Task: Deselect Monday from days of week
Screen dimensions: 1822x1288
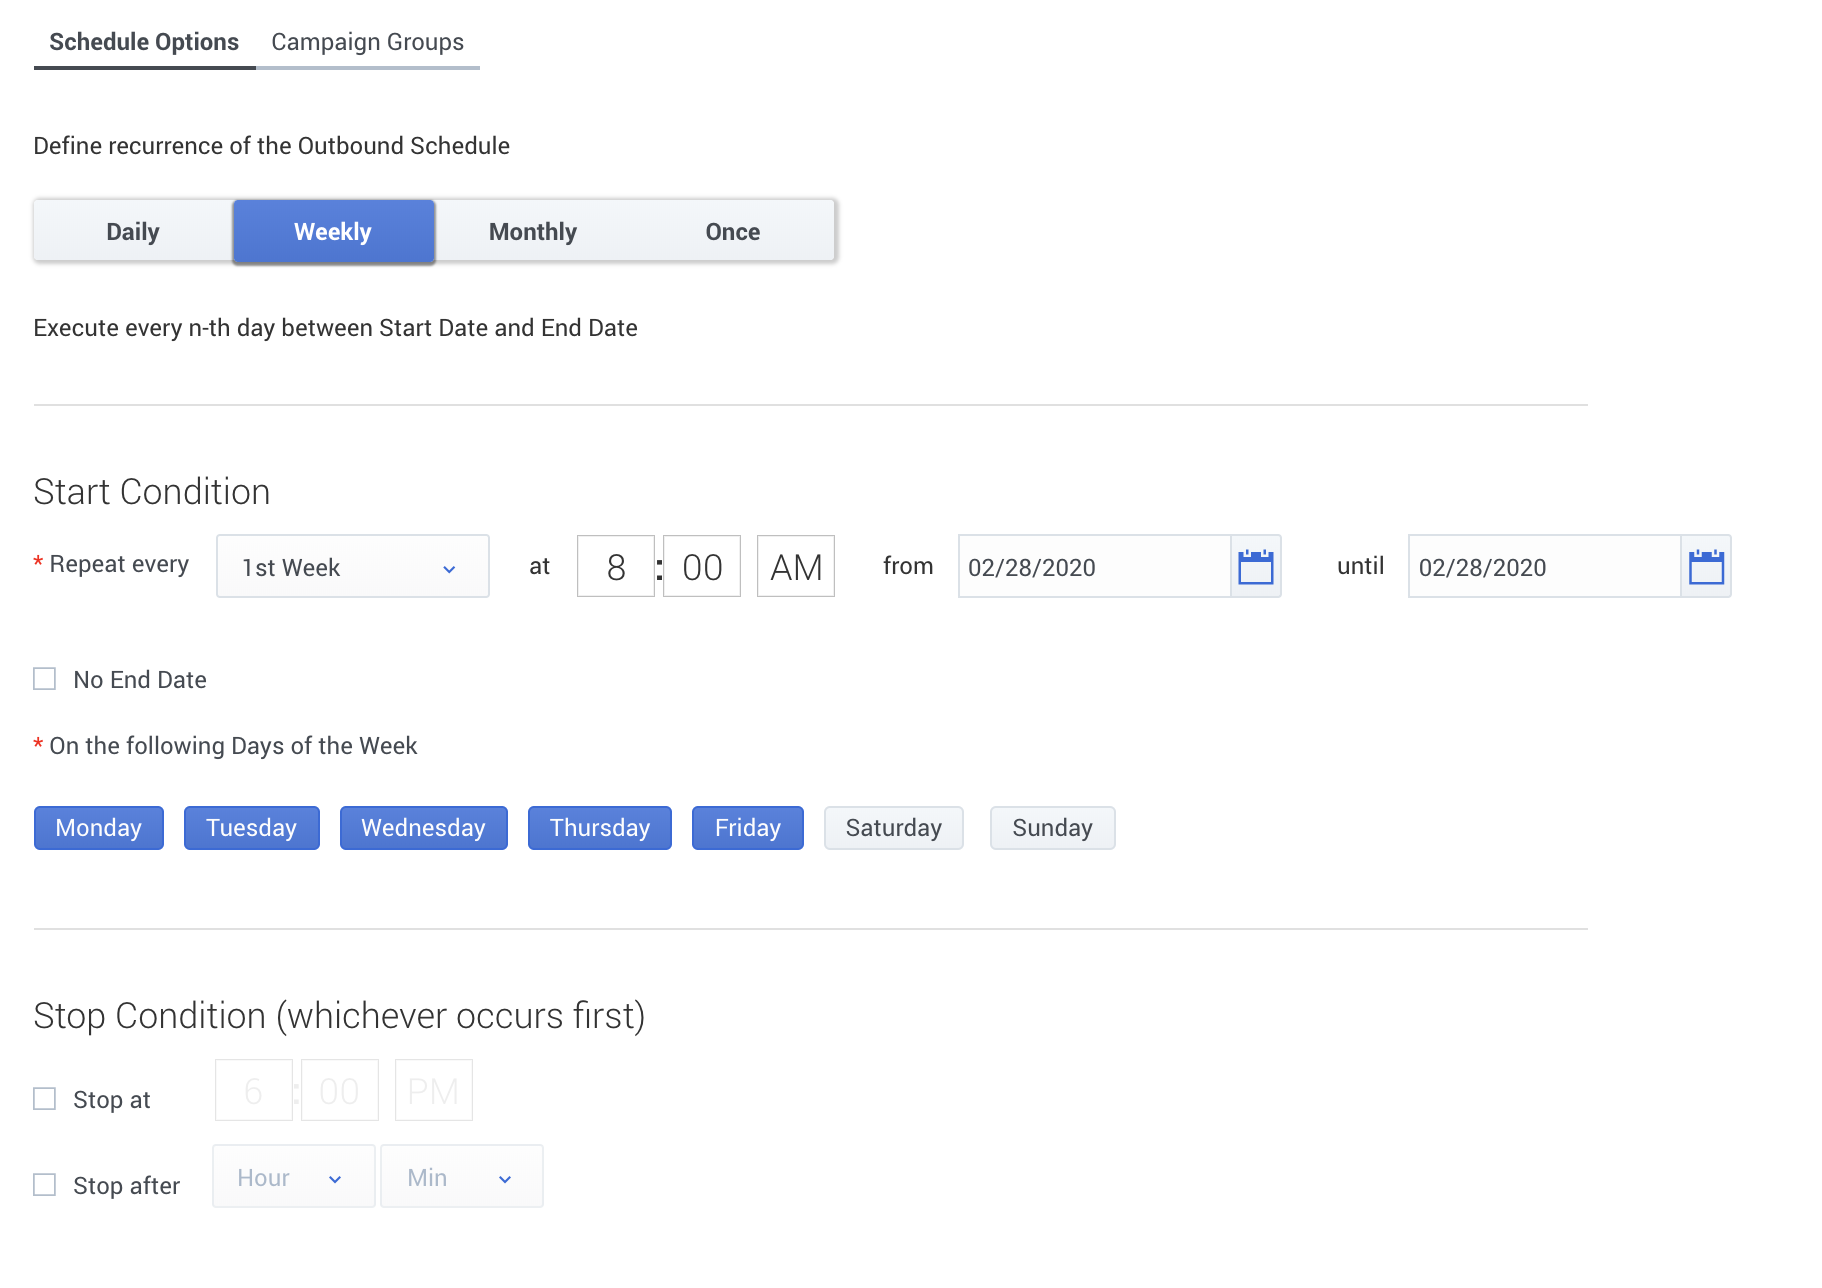Action: click(99, 828)
